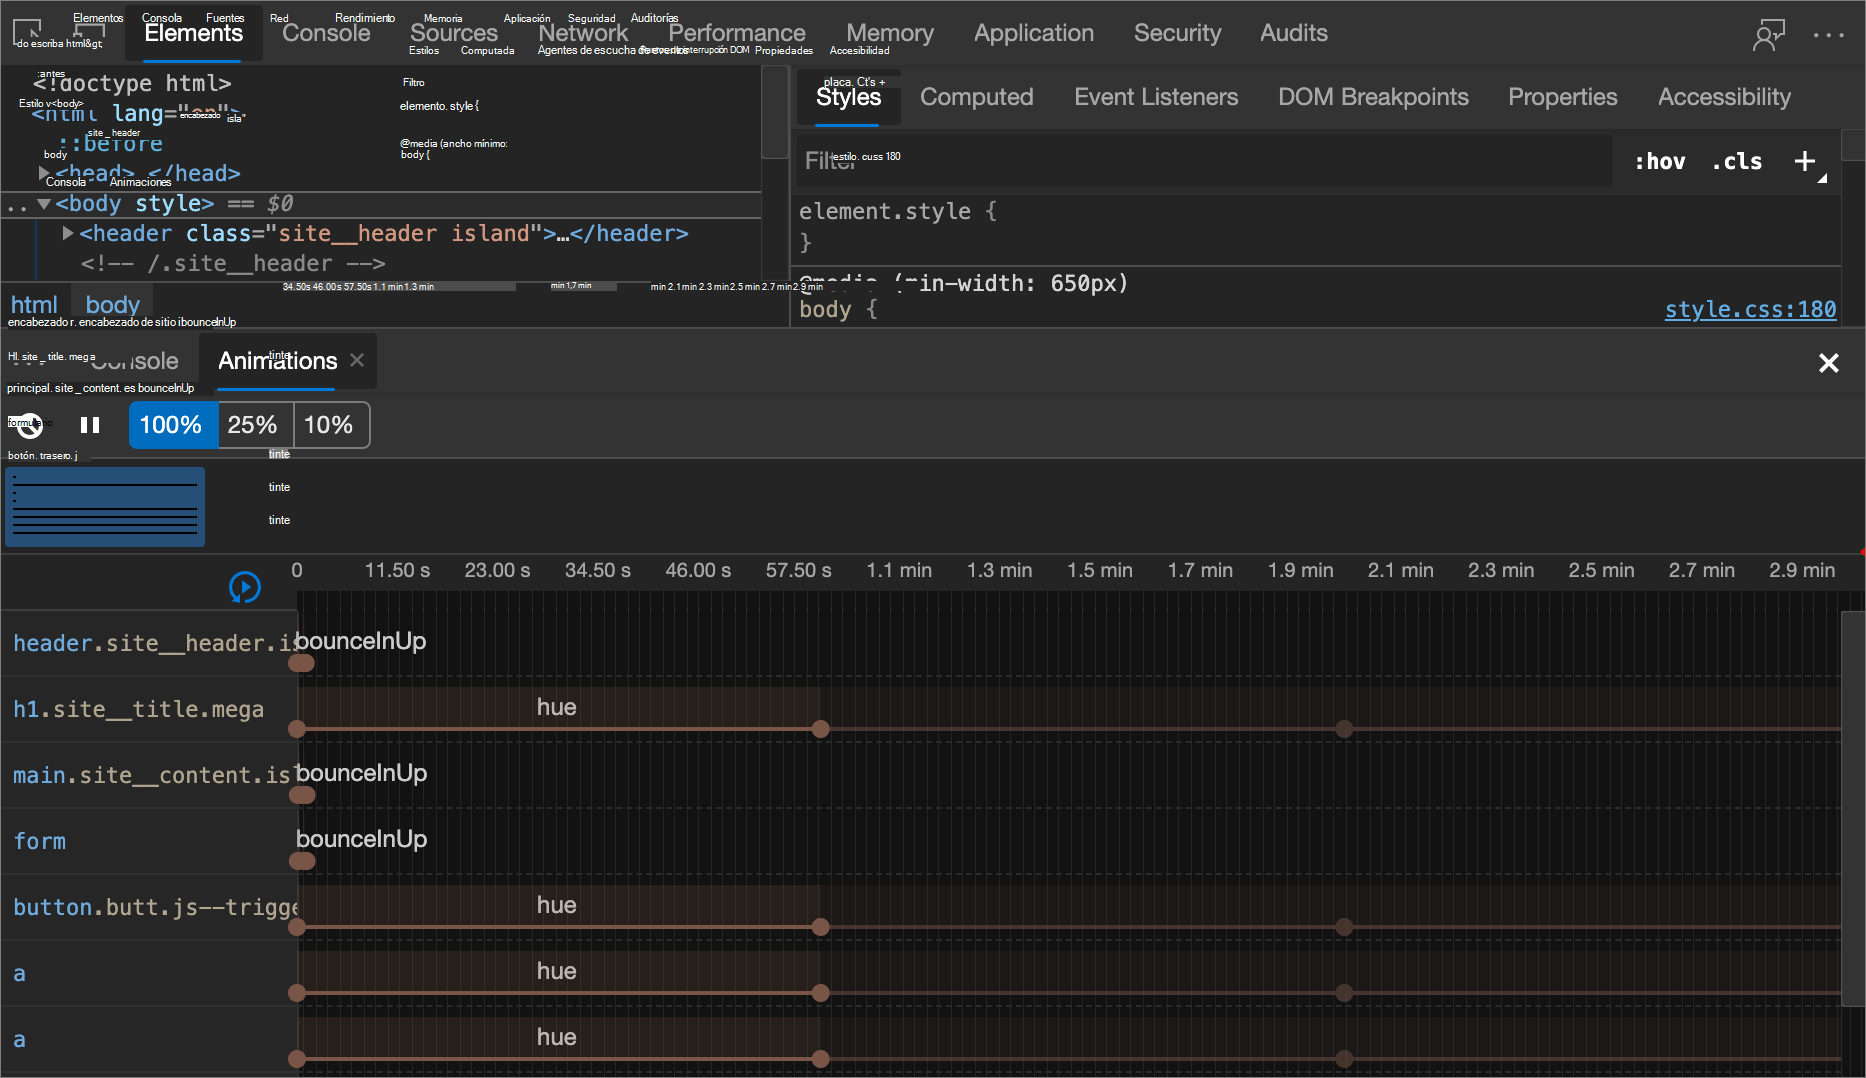Image resolution: width=1866 pixels, height=1078 pixels.
Task: Click the clear all animations icon
Action: (x=28, y=425)
